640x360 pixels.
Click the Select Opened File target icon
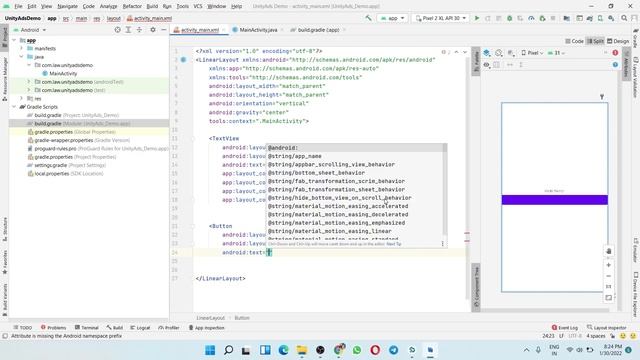(118, 30)
